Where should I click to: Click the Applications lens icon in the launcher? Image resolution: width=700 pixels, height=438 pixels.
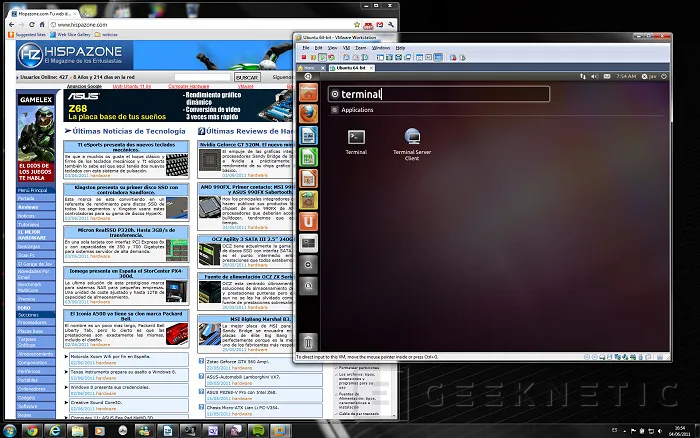(x=308, y=264)
